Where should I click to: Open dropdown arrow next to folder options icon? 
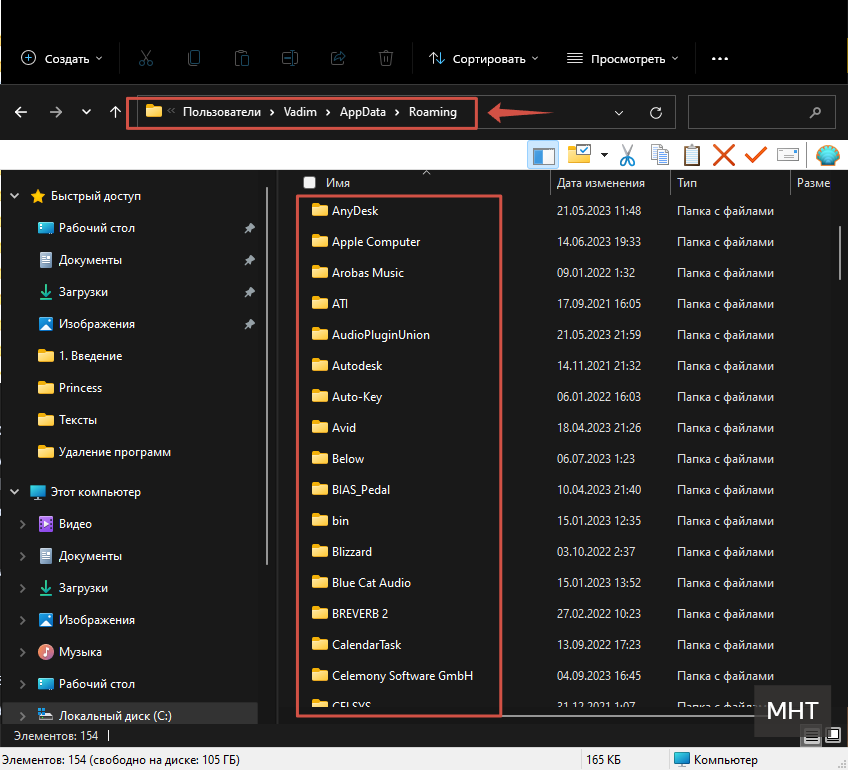click(604, 155)
